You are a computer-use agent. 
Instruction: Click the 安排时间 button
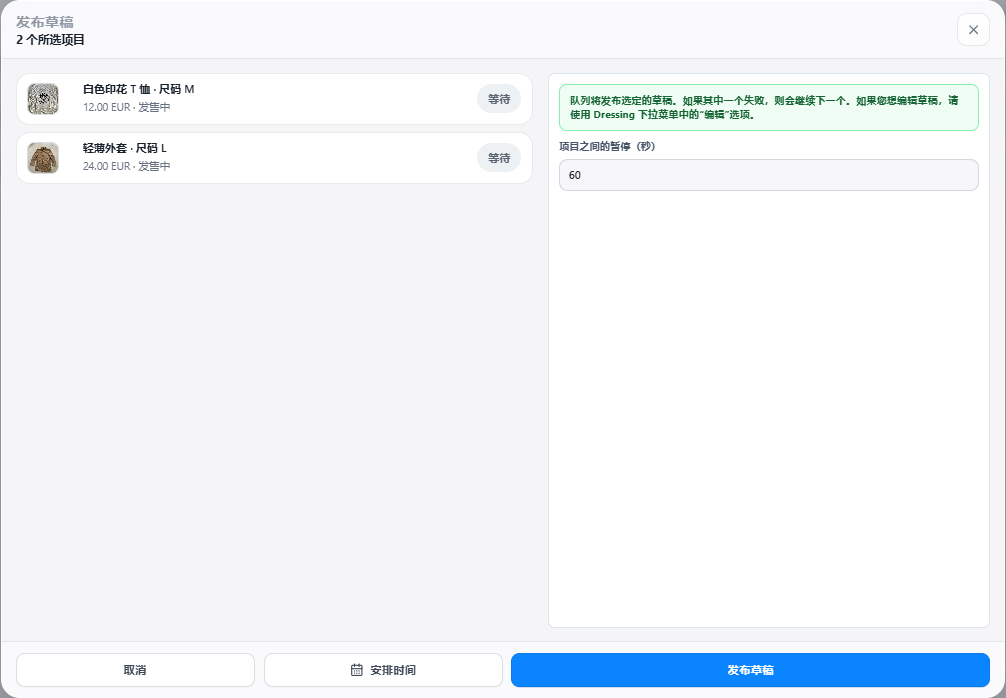tap(383, 670)
